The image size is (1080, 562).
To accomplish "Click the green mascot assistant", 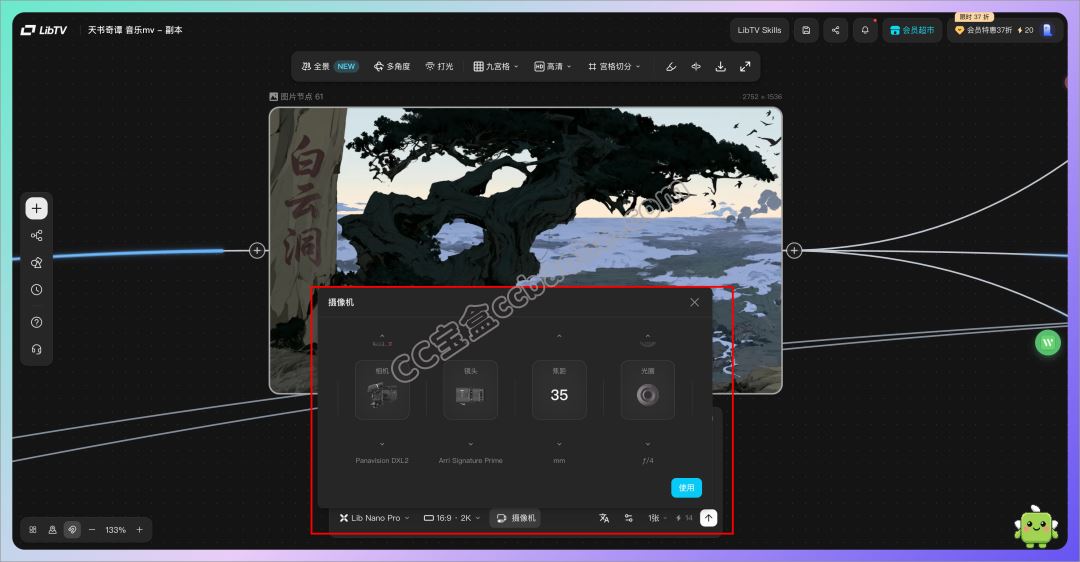I will tap(1036, 528).
